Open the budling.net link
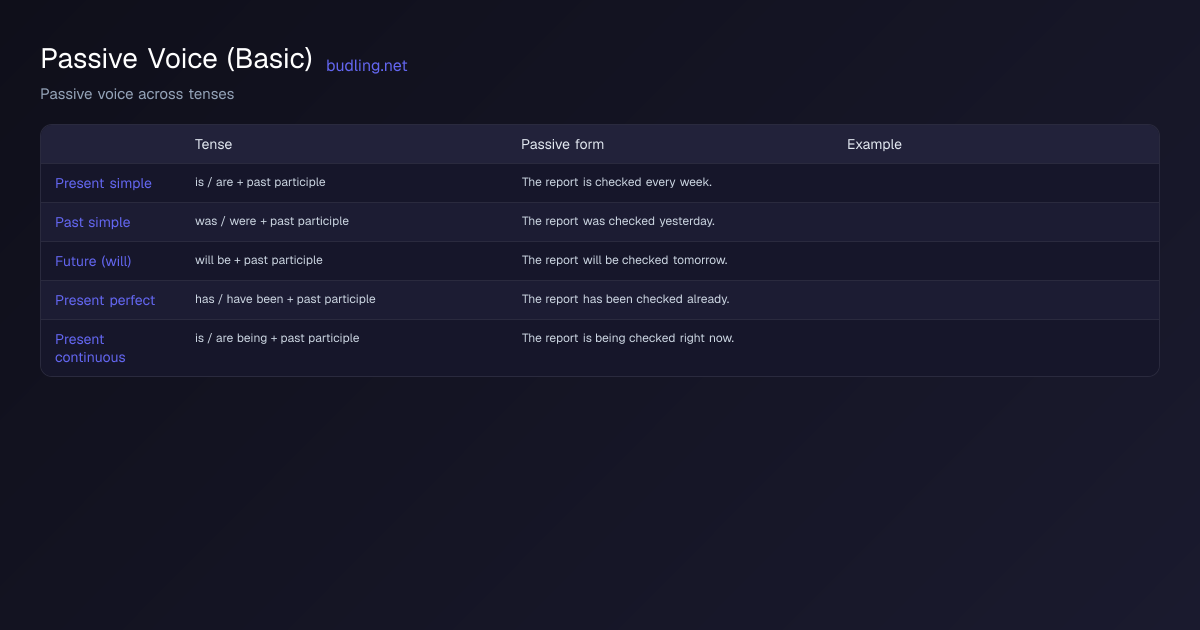Image resolution: width=1200 pixels, height=630 pixels. click(x=366, y=66)
